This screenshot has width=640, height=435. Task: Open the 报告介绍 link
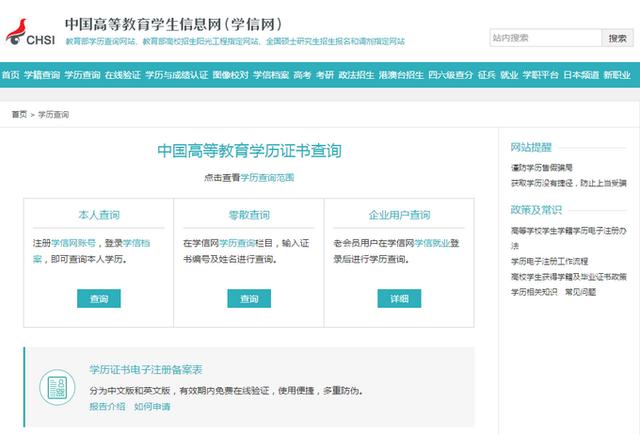[x=107, y=406]
